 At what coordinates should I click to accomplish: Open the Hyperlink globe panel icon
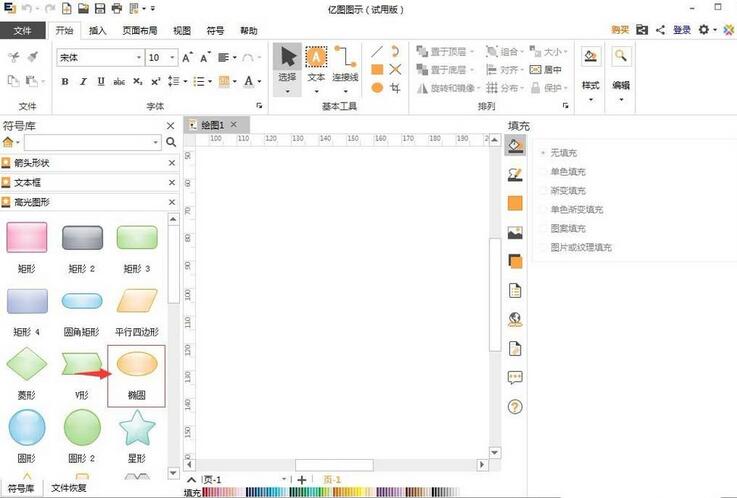515,319
